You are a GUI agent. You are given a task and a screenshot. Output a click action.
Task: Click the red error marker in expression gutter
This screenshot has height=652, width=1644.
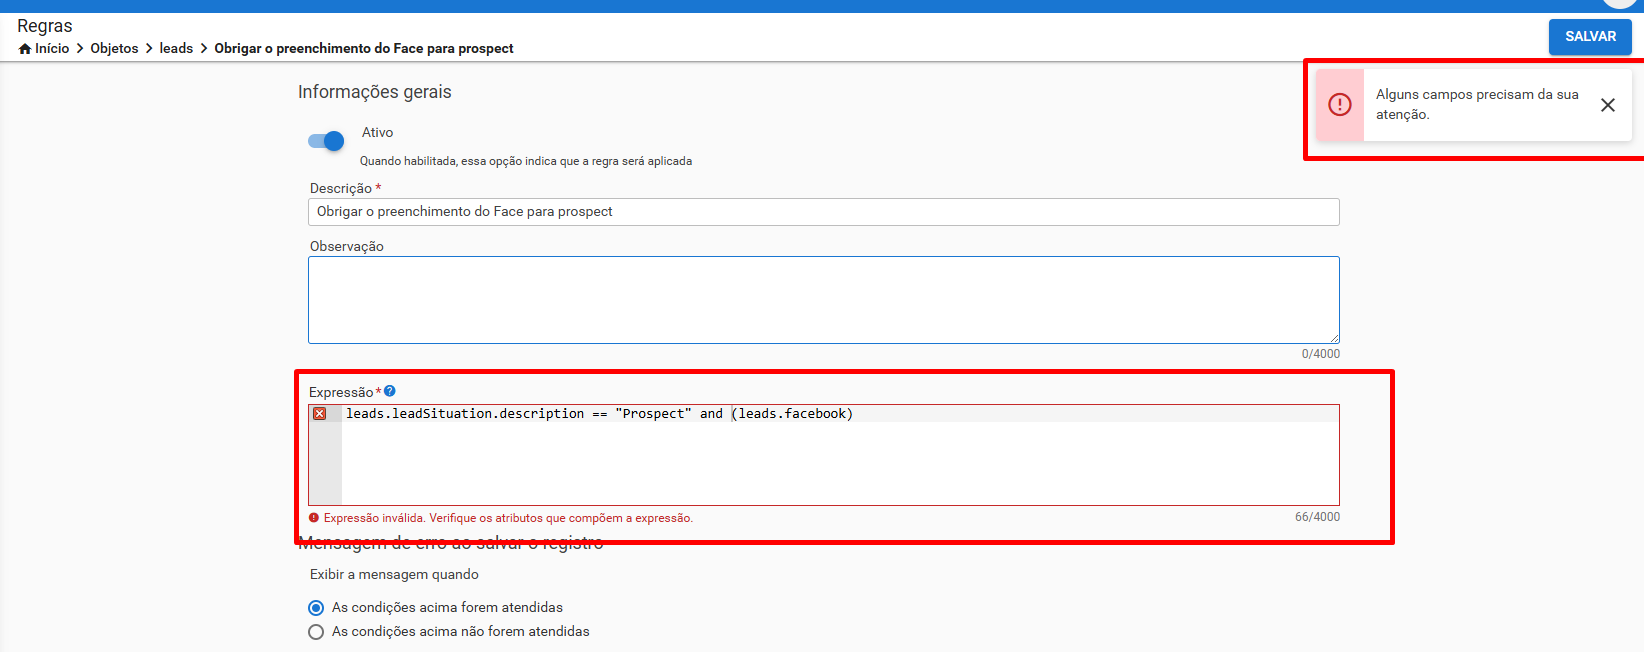pyautogui.click(x=319, y=414)
